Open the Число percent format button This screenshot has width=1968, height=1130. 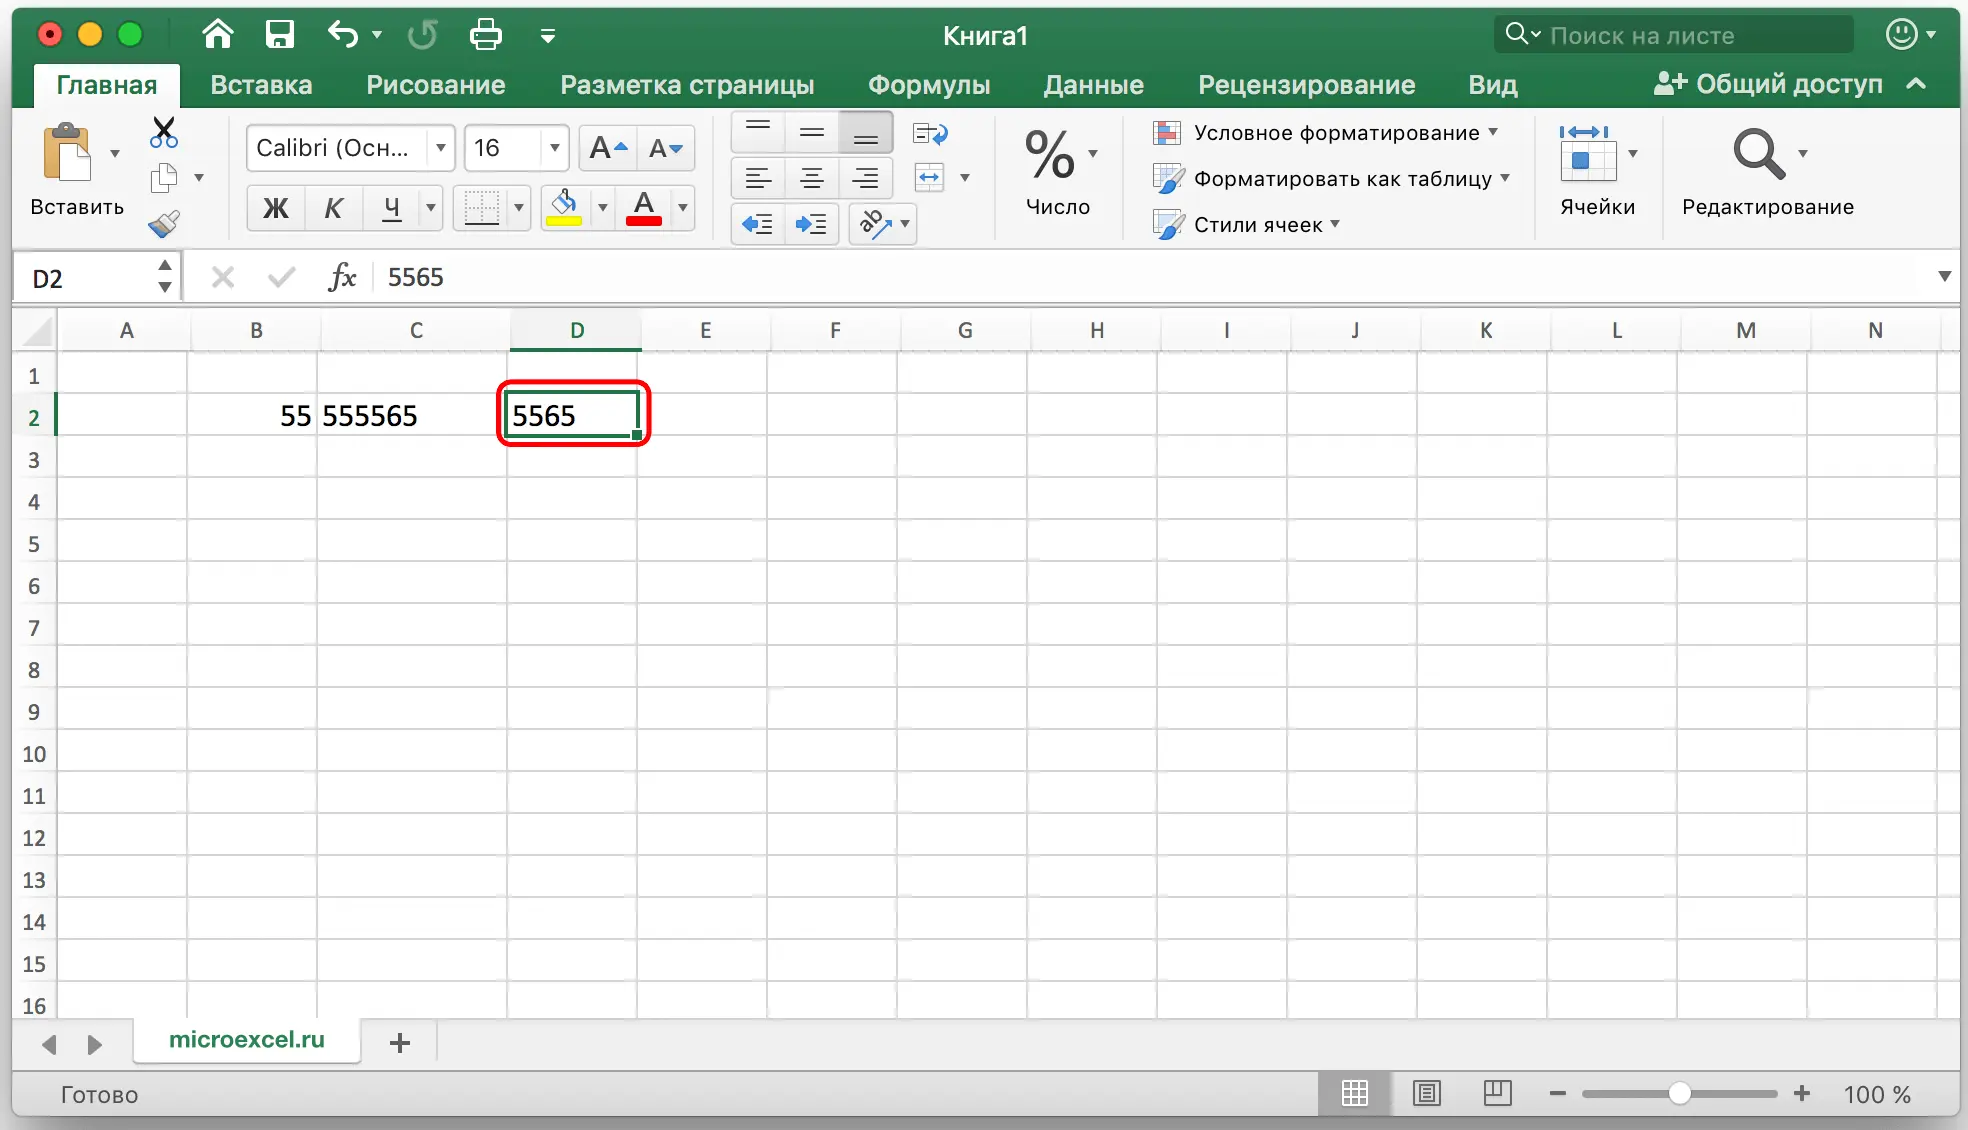tap(1050, 155)
